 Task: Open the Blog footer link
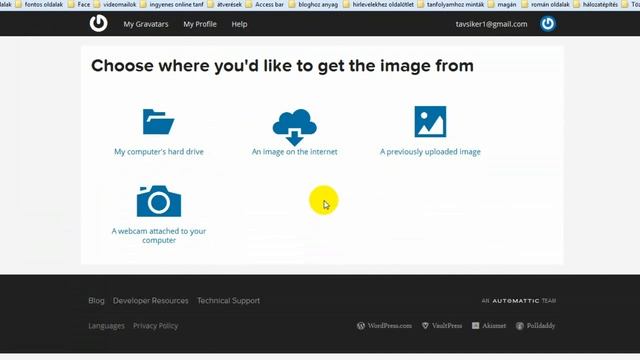(96, 301)
